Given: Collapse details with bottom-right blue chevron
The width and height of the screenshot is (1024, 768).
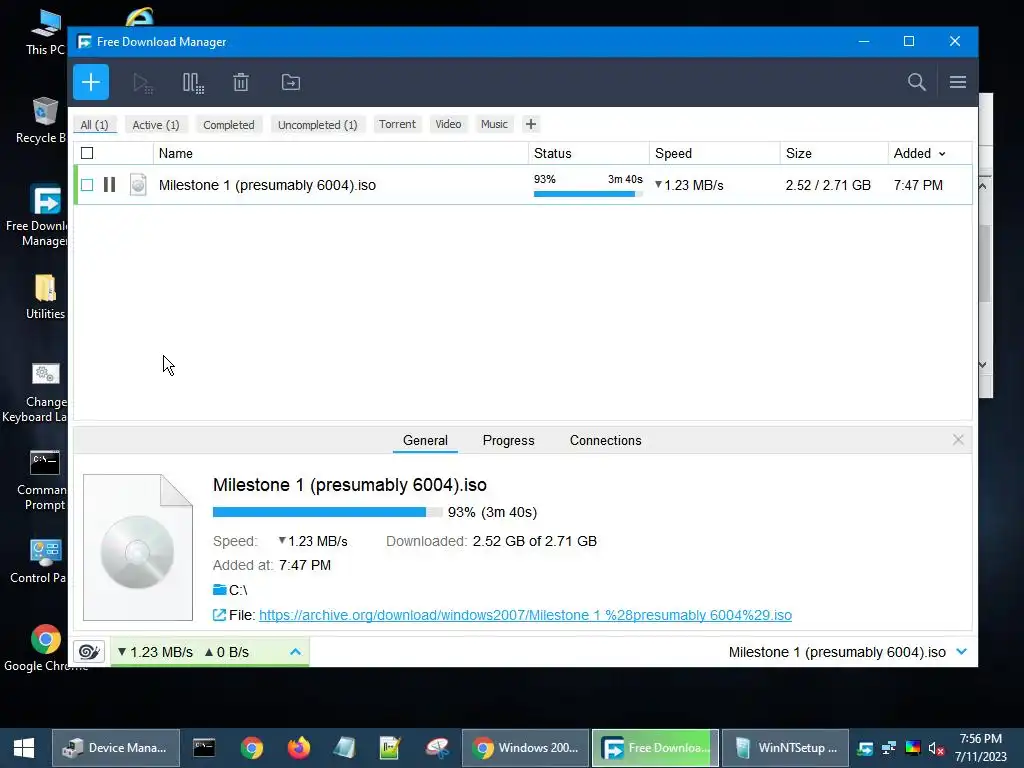Looking at the screenshot, I should pos(961,652).
